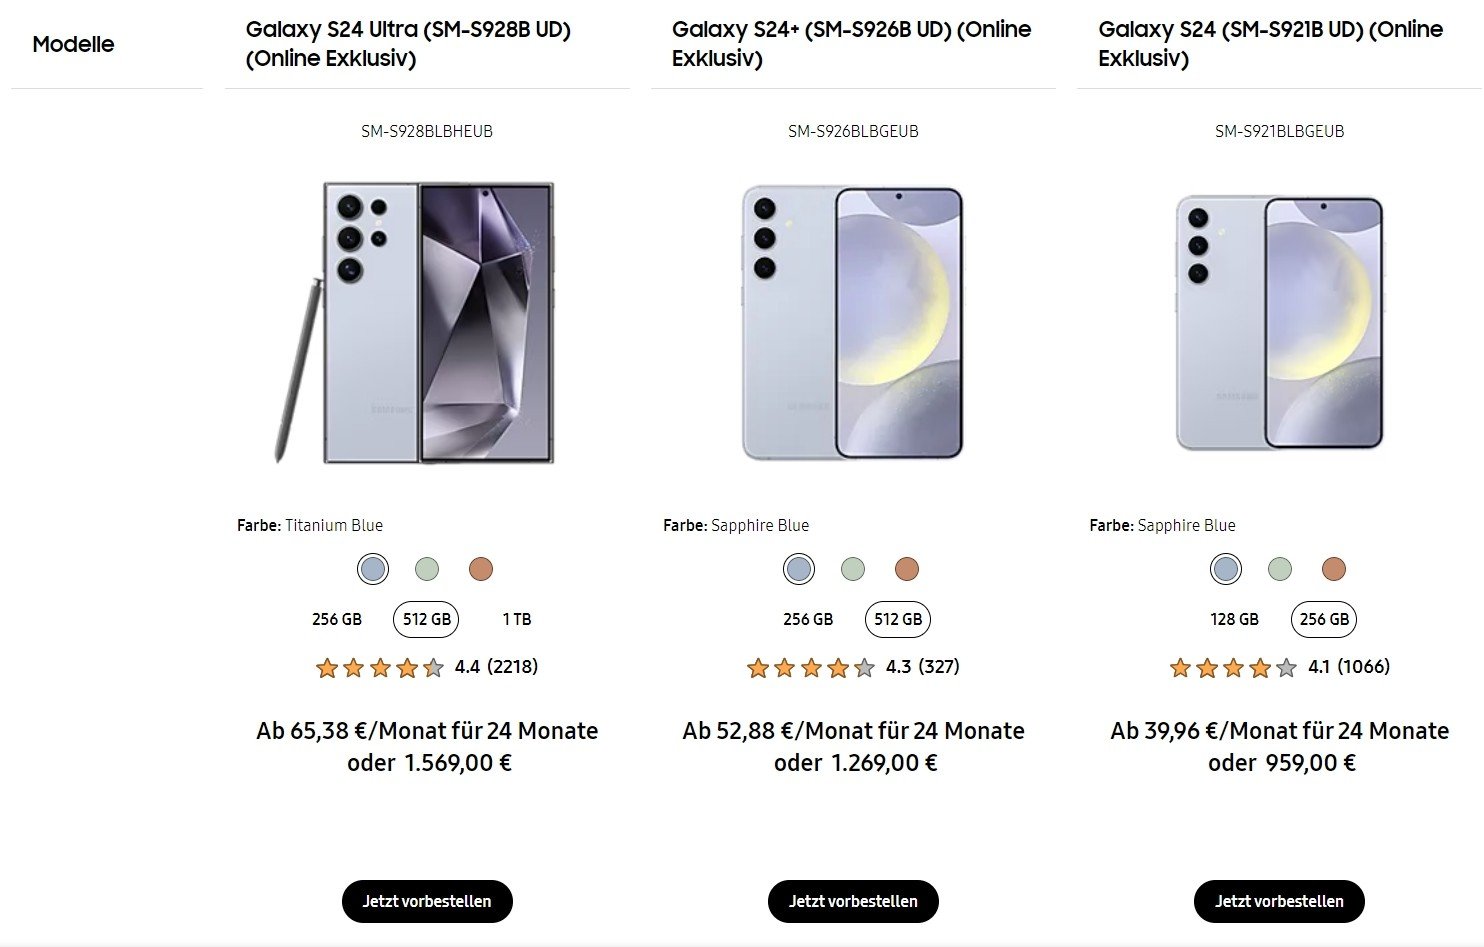Screen dimensions: 1484x947
Task: Choose orange color swatch for Galaxy S24+
Action: click(907, 569)
